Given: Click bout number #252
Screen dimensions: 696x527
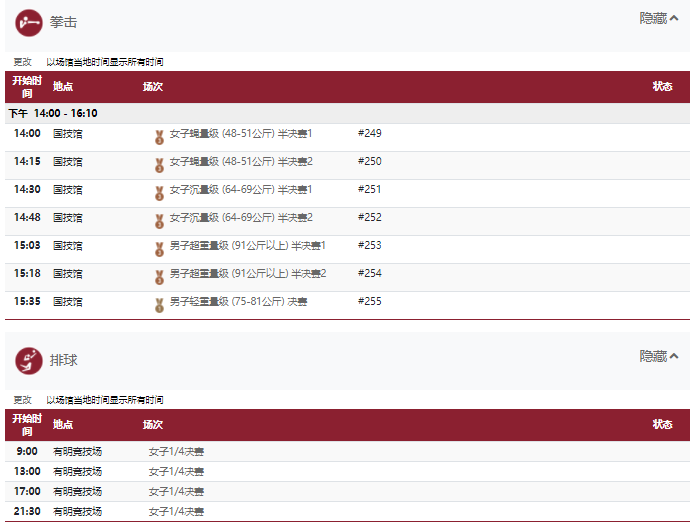Looking at the screenshot, I should 370,217.
